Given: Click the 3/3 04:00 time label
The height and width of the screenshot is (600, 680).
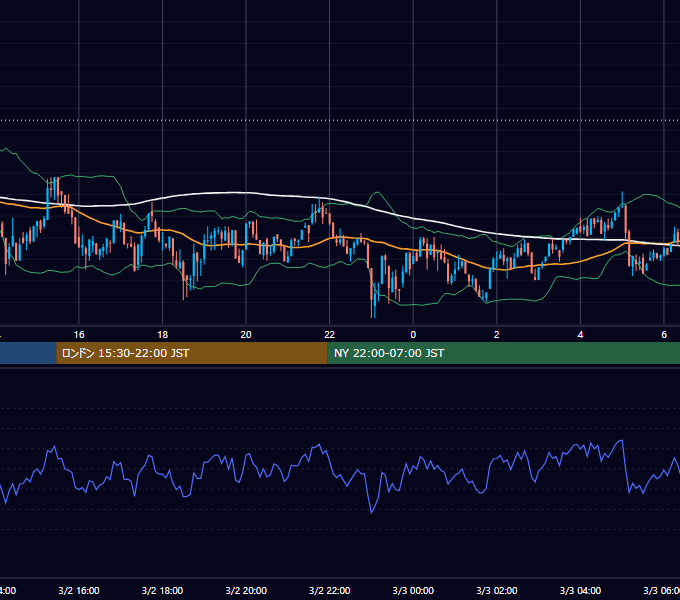Looking at the screenshot, I should [580, 590].
